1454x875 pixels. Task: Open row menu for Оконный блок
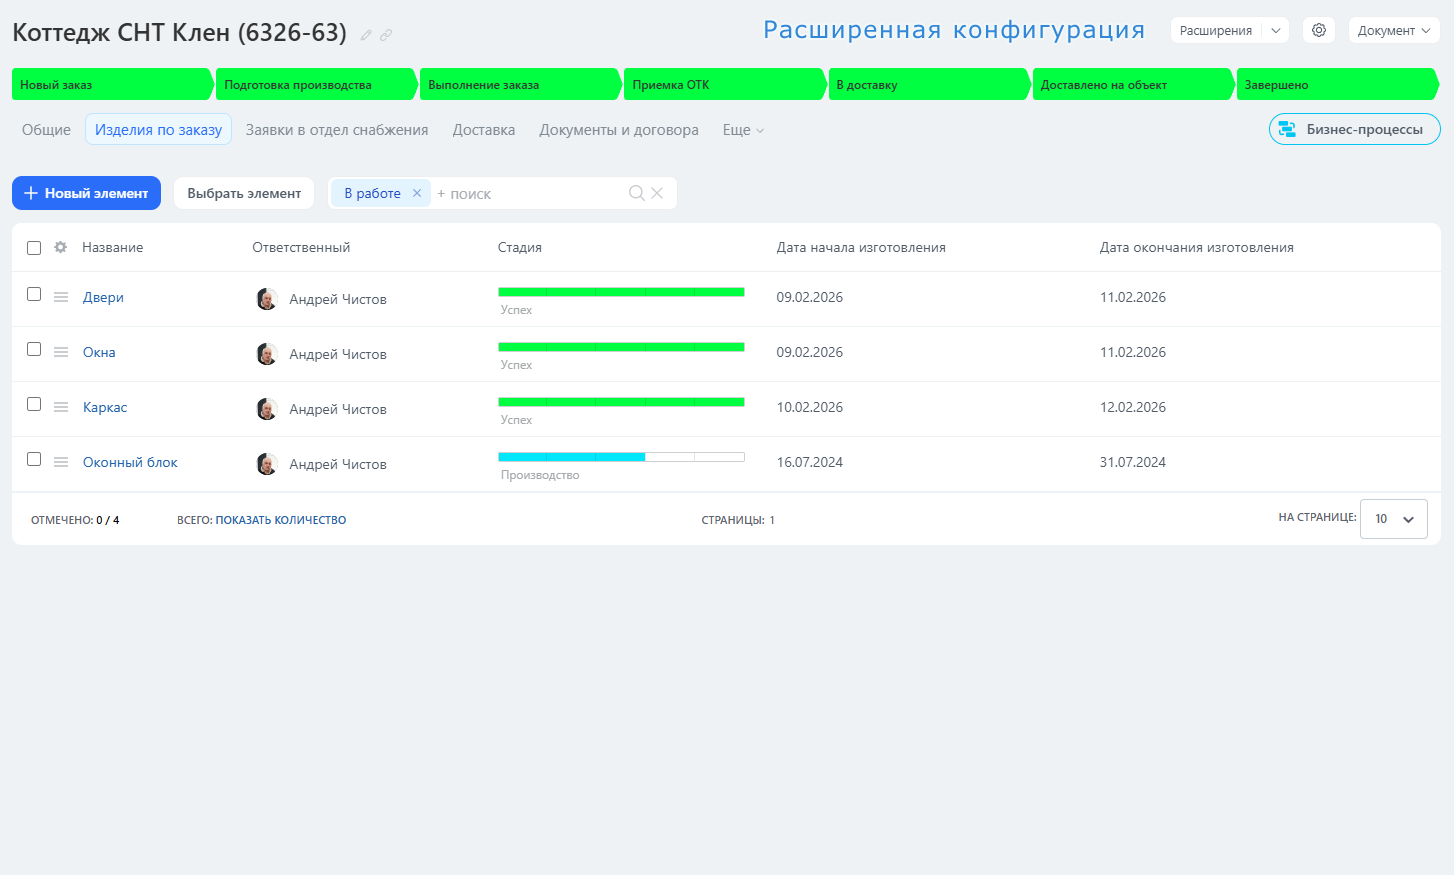[61, 462]
